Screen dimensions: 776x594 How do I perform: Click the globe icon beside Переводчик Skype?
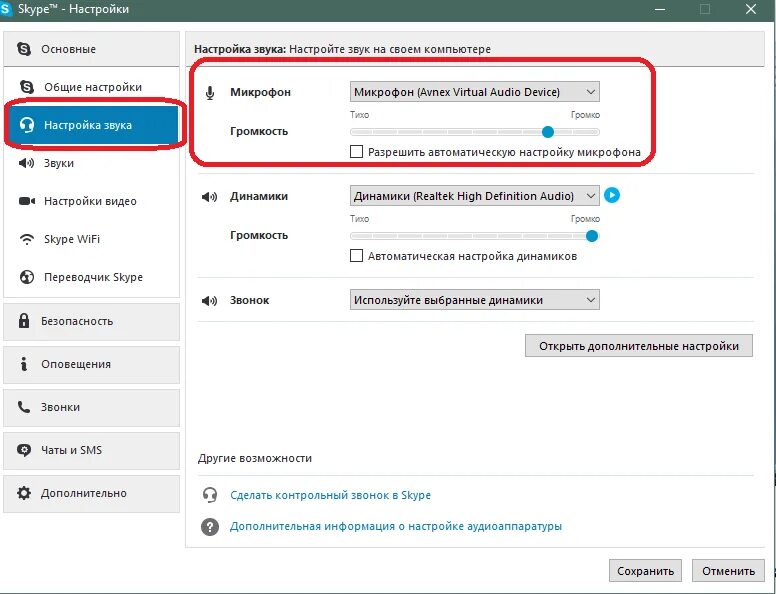(x=27, y=277)
